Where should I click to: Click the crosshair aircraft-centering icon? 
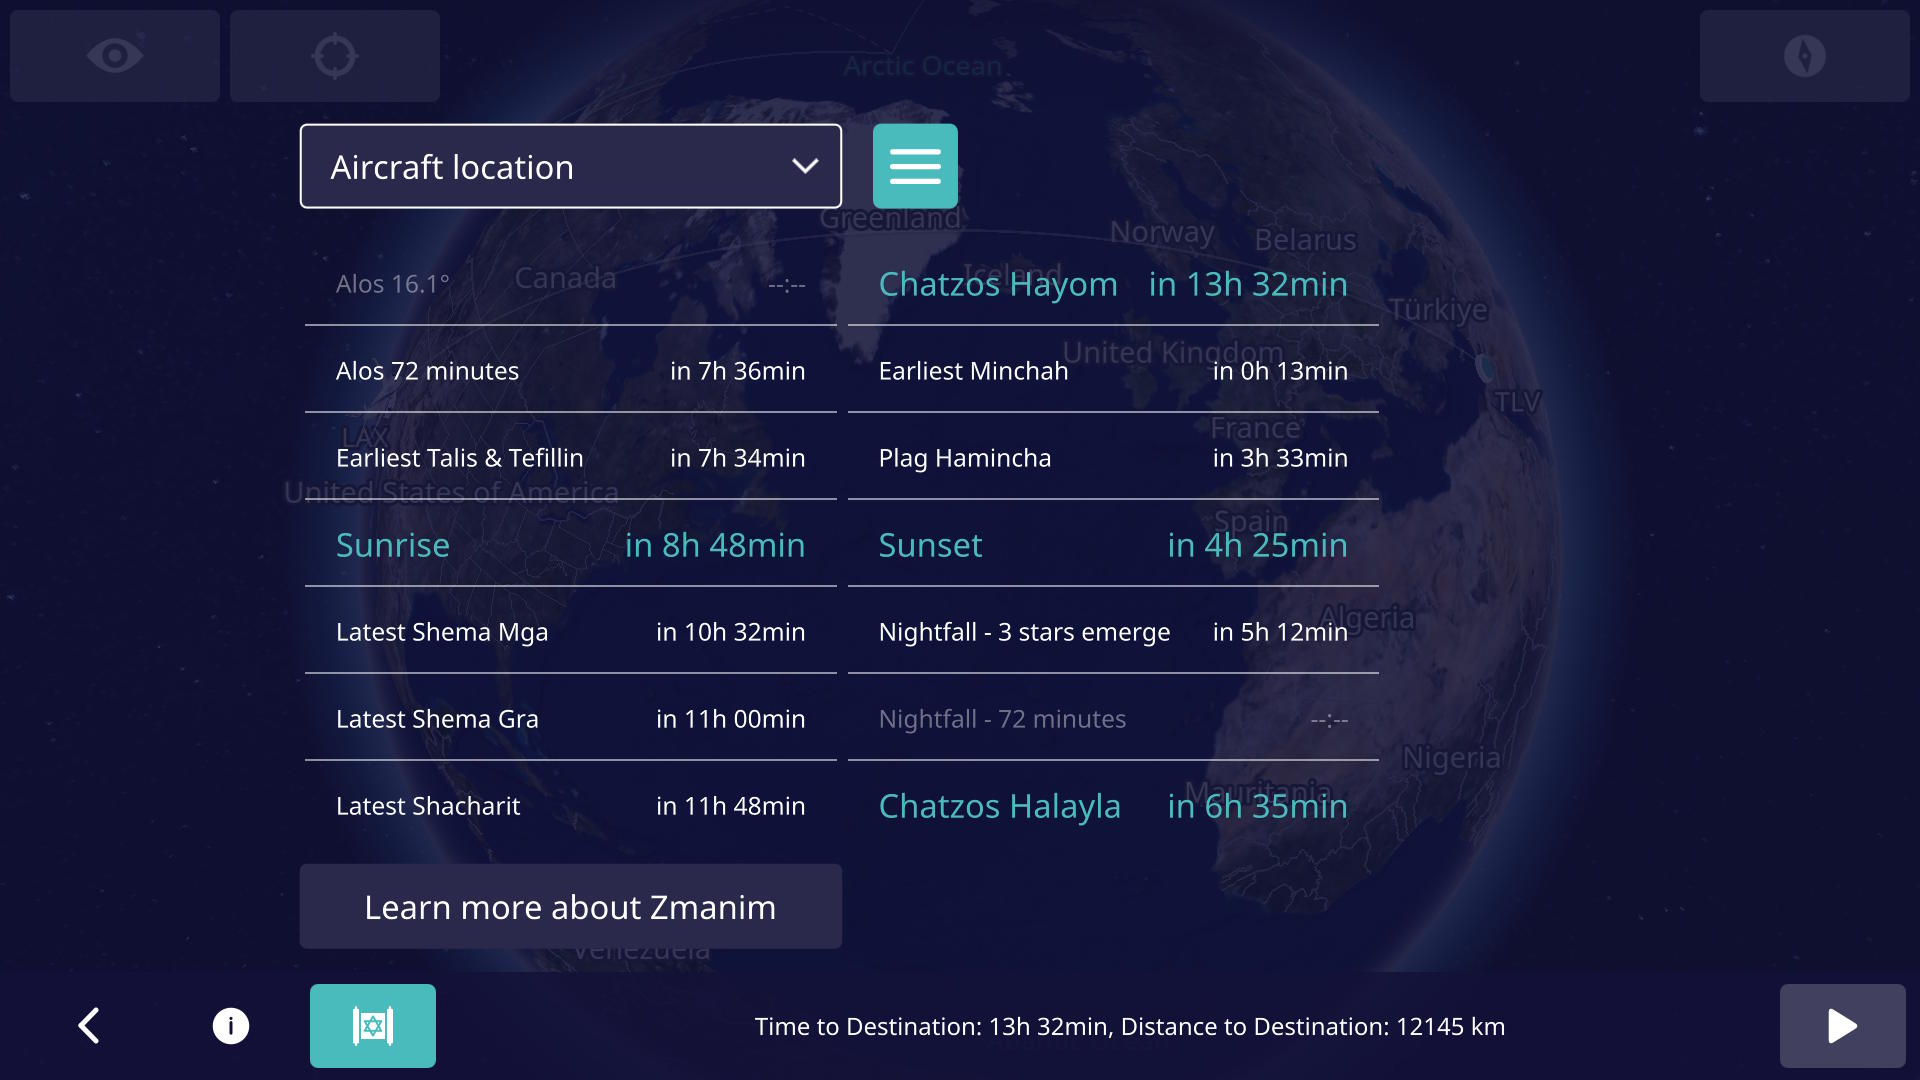coord(334,55)
